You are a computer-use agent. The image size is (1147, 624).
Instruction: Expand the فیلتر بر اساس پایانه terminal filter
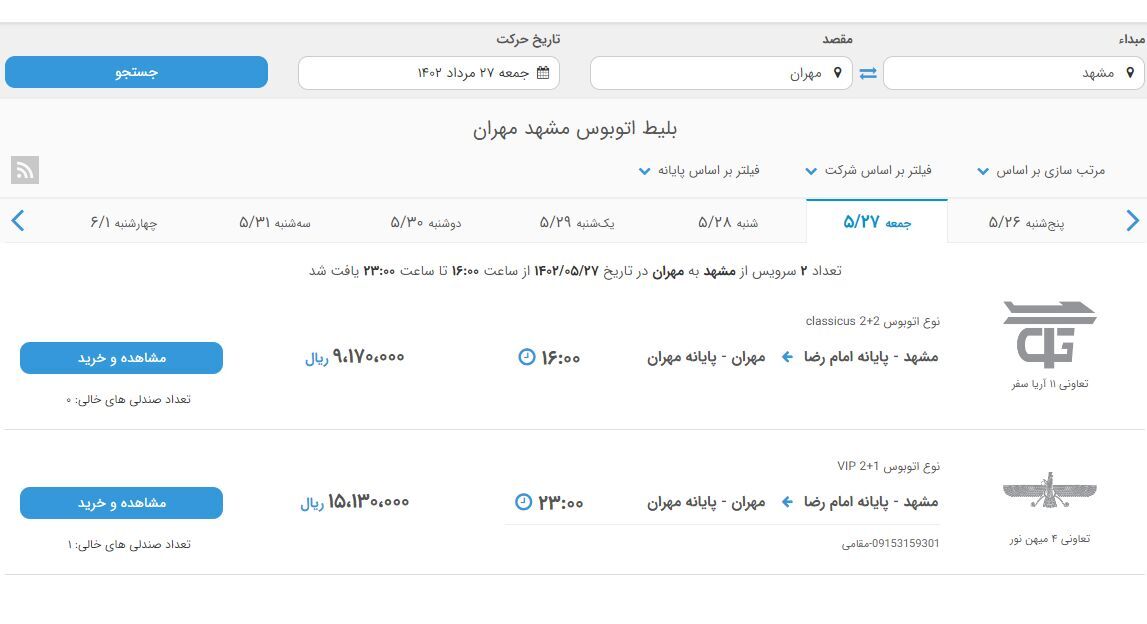[x=703, y=169]
